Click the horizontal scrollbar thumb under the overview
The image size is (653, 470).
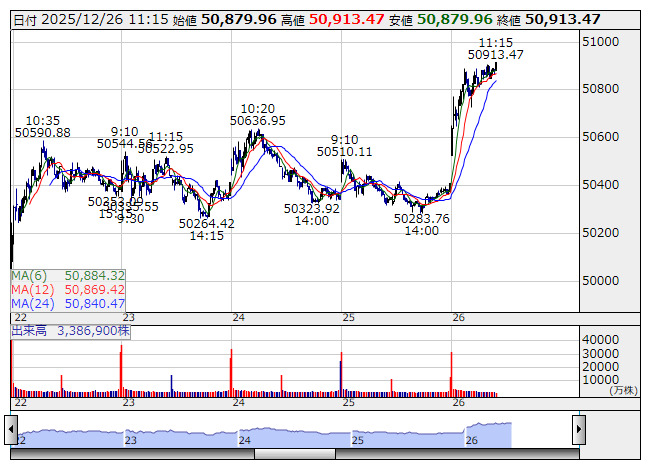295,454
